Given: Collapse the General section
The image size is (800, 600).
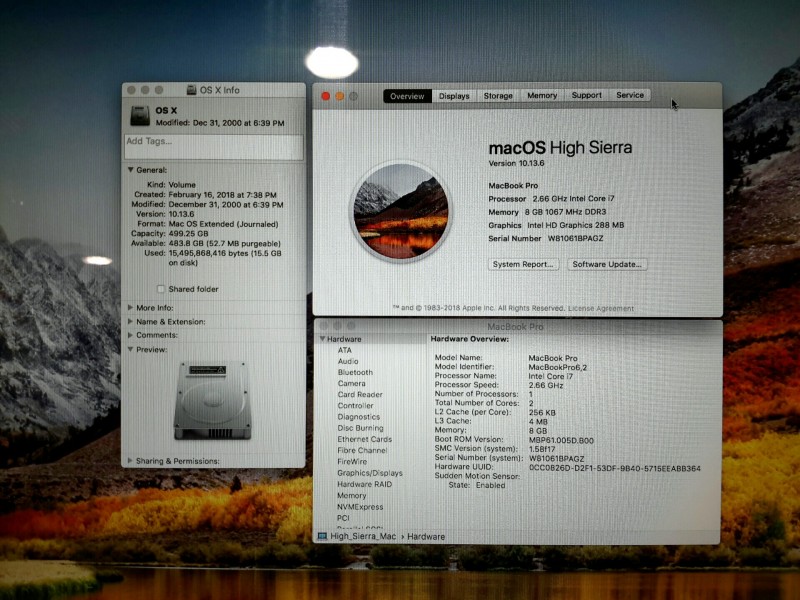Looking at the screenshot, I should (131, 170).
